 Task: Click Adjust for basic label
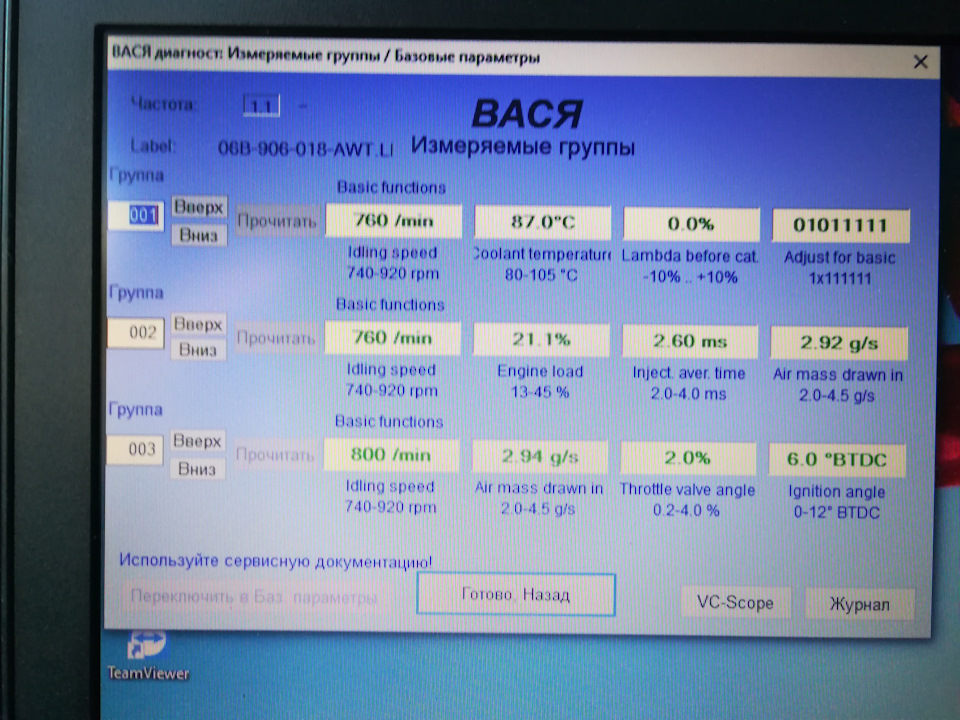pyautogui.click(x=840, y=258)
